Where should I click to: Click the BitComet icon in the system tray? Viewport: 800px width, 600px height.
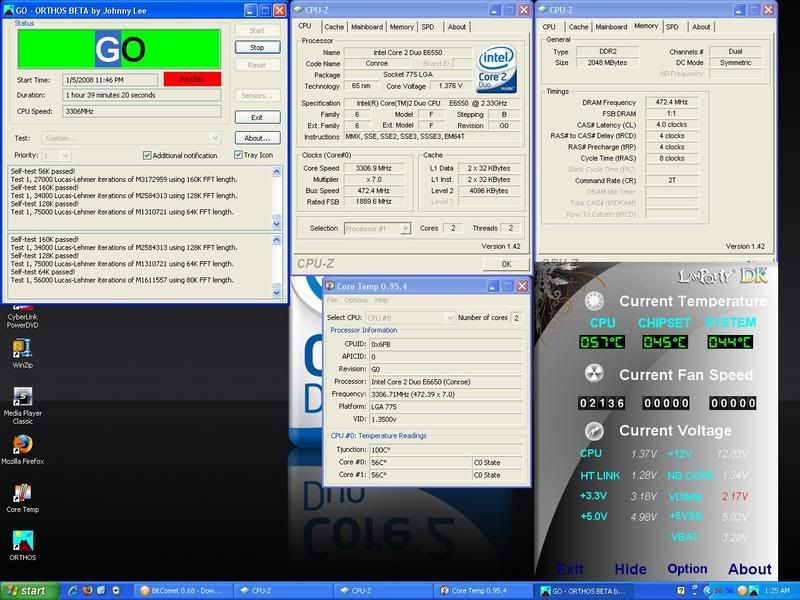pos(741,590)
